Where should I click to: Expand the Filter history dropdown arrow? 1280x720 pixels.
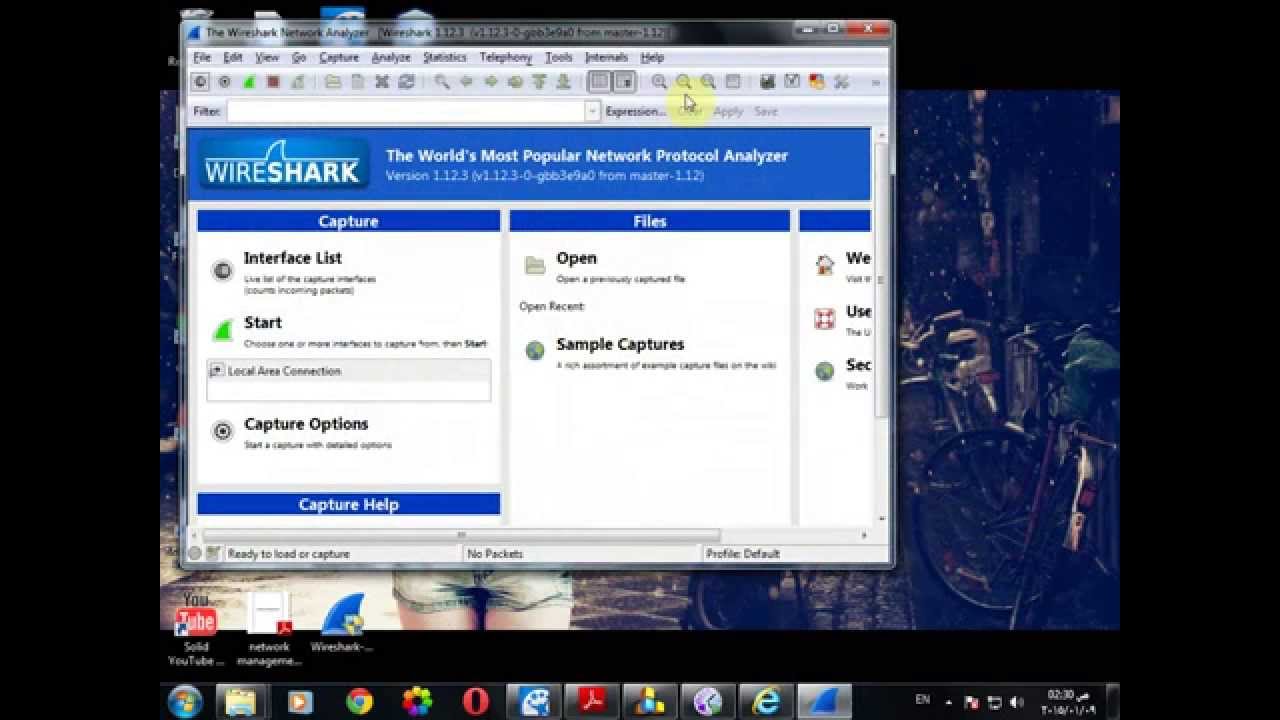pyautogui.click(x=592, y=111)
